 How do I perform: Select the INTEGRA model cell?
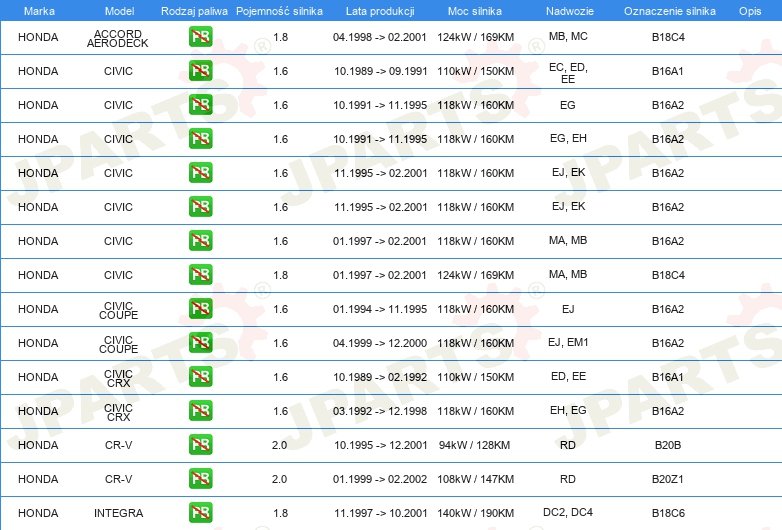click(119, 513)
